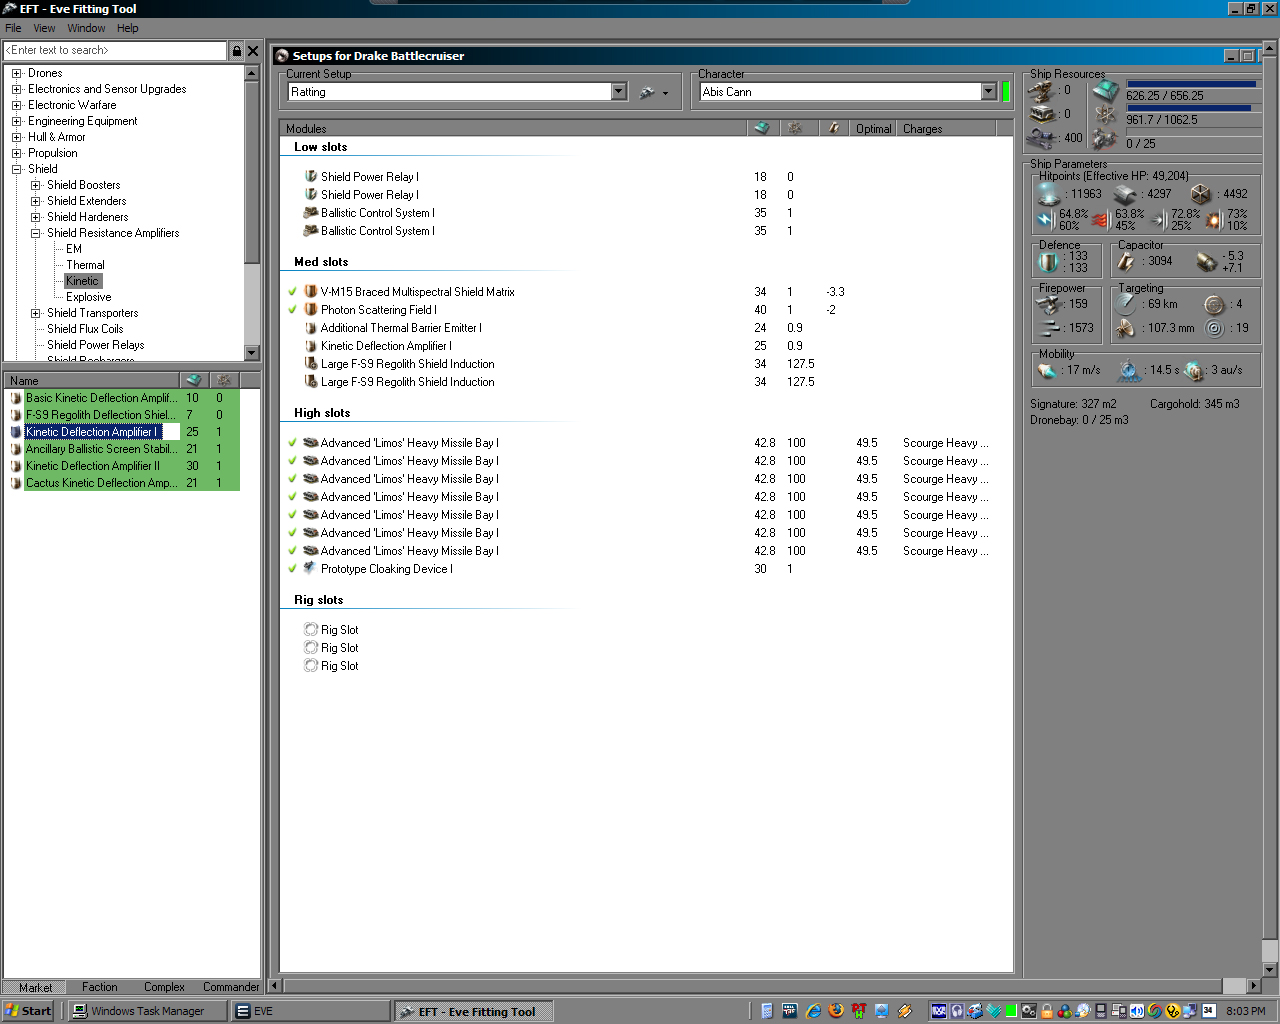Screen dimensions: 1280x1024
Task: Open the setup actions dropdown arrow
Action: 666,93
